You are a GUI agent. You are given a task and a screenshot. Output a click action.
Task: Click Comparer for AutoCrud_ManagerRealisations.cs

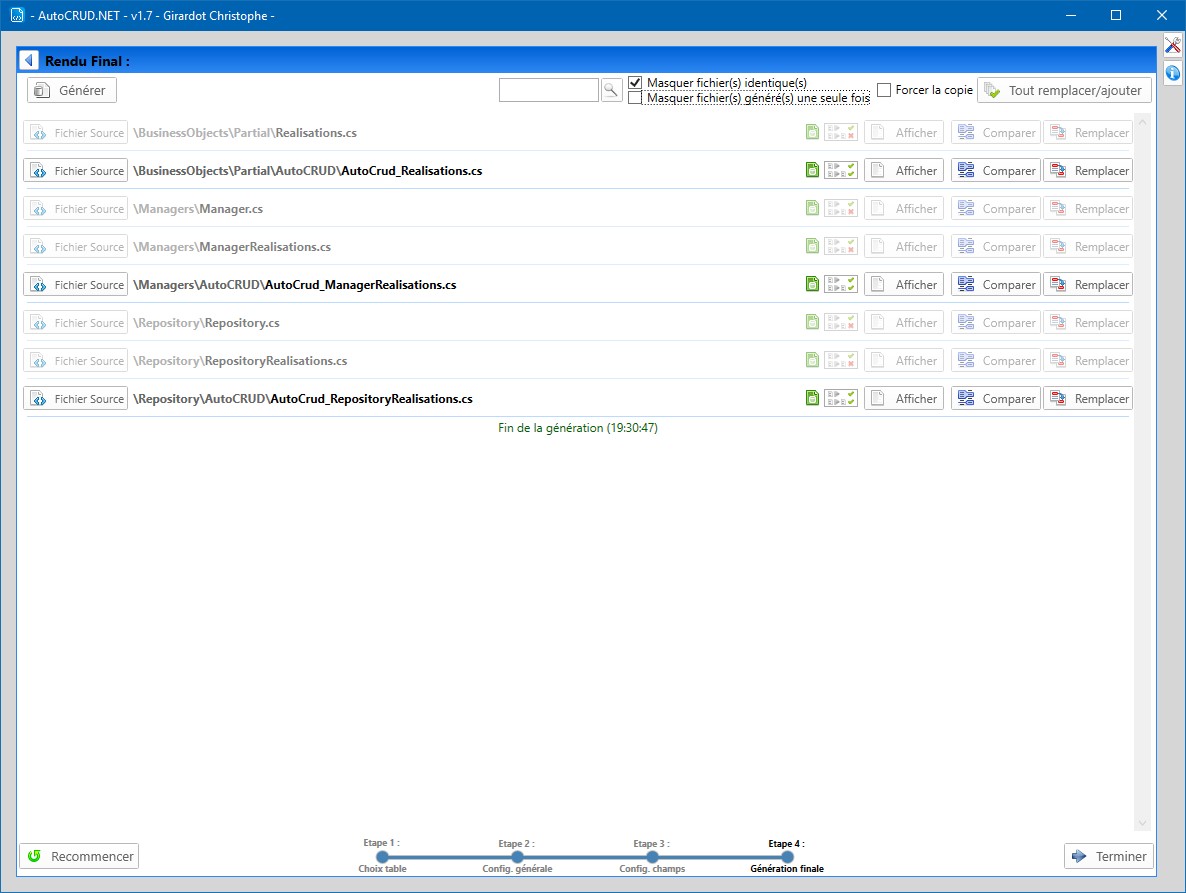(x=995, y=284)
